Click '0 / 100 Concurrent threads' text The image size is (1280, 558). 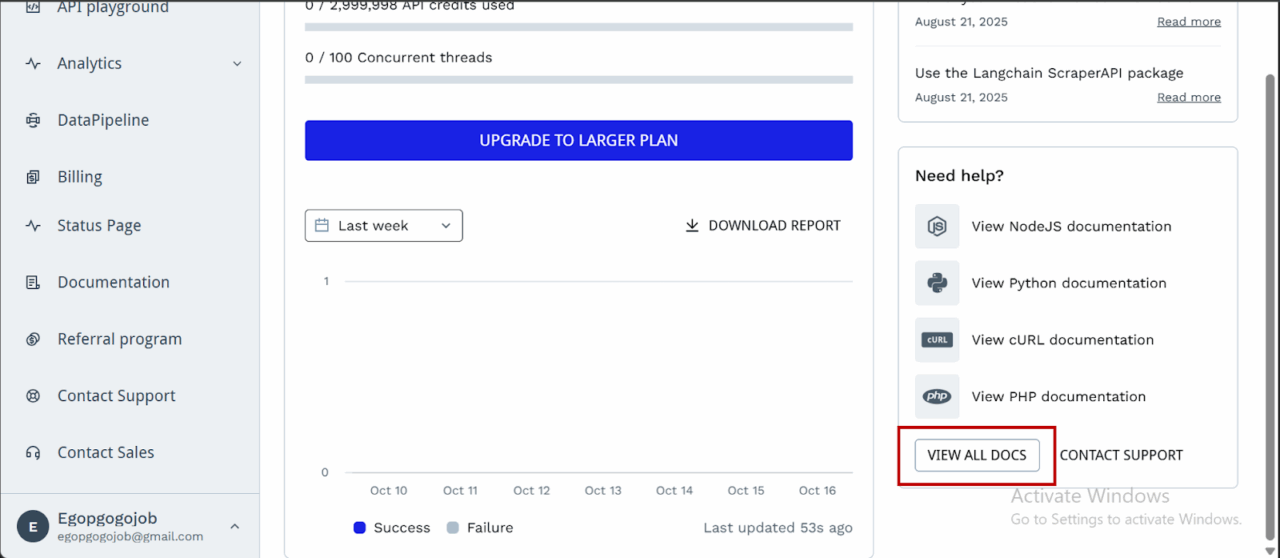pos(399,58)
